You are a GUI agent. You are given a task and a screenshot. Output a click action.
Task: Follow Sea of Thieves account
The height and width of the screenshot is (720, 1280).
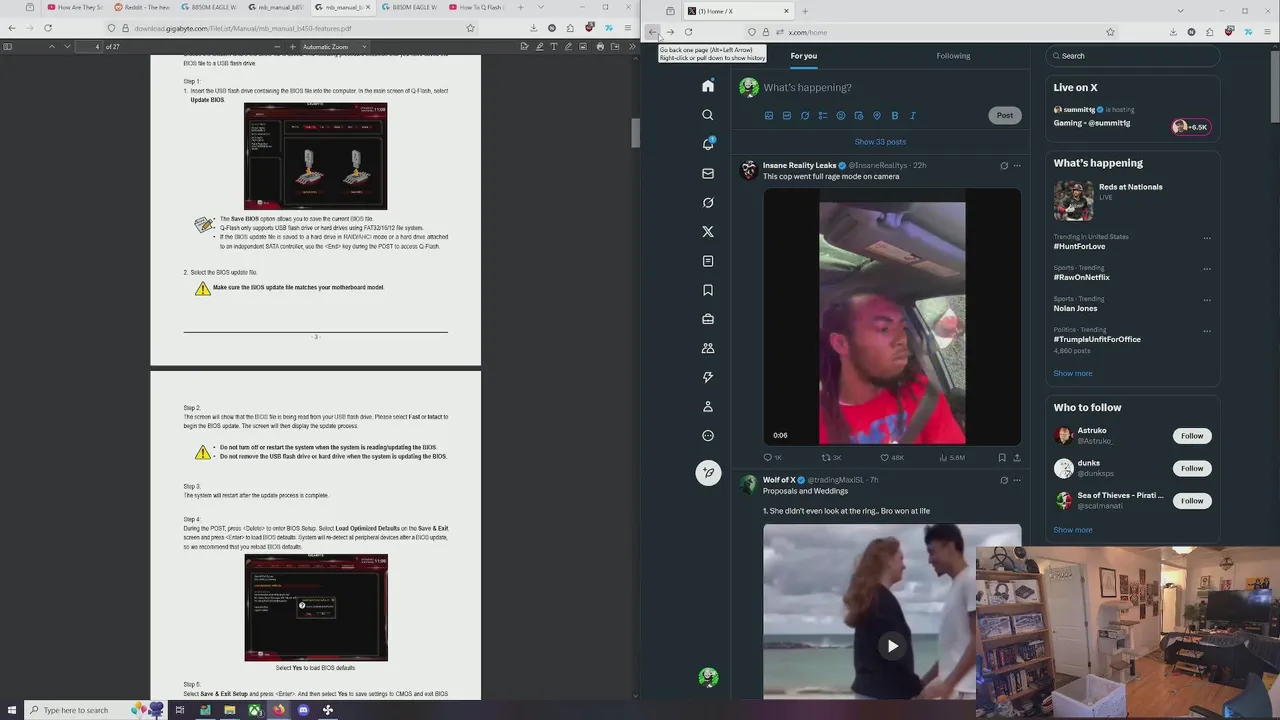click(1192, 501)
